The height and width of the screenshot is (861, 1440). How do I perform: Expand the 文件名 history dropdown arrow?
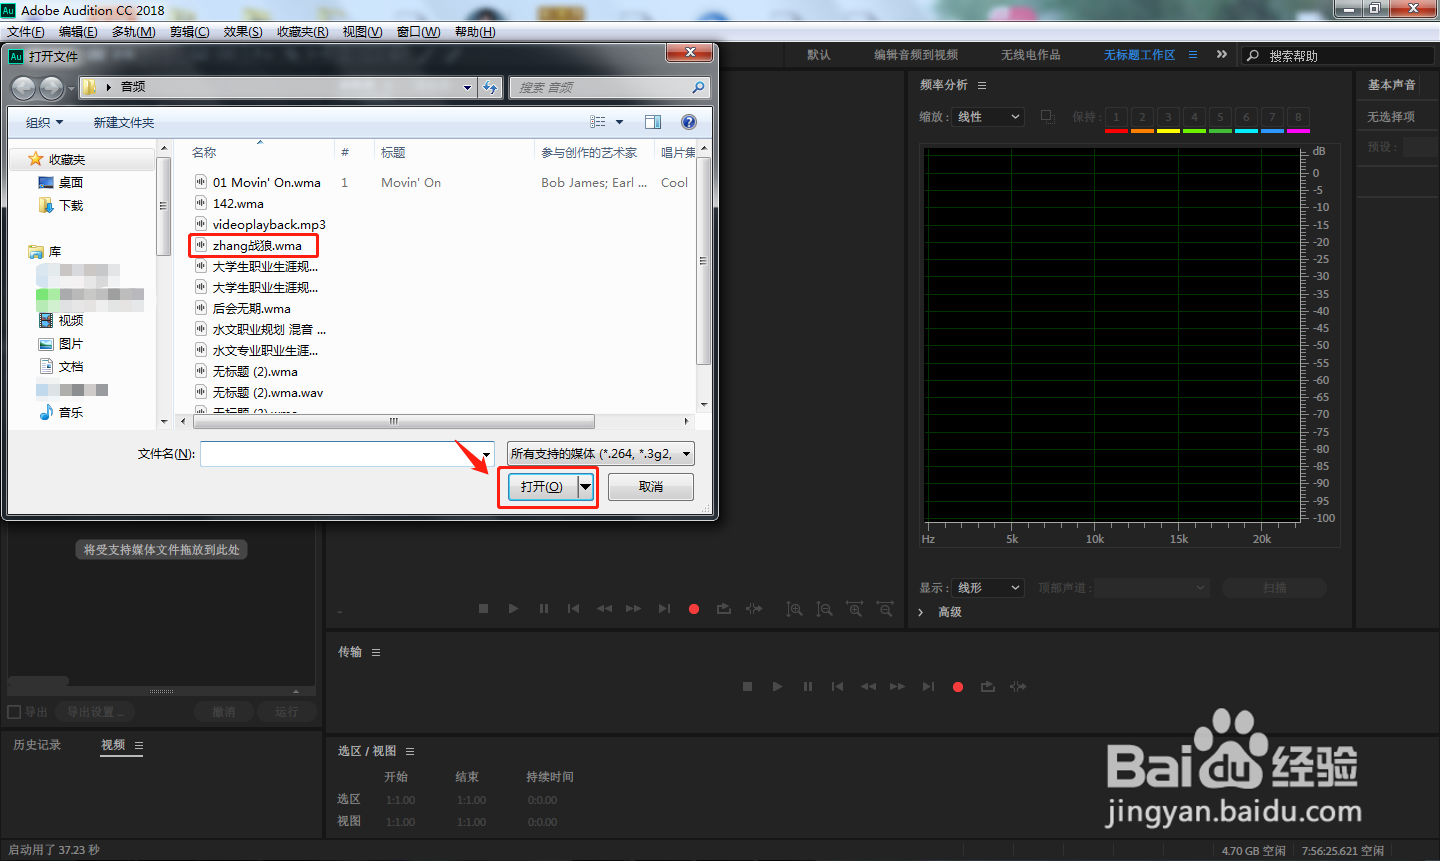point(487,455)
